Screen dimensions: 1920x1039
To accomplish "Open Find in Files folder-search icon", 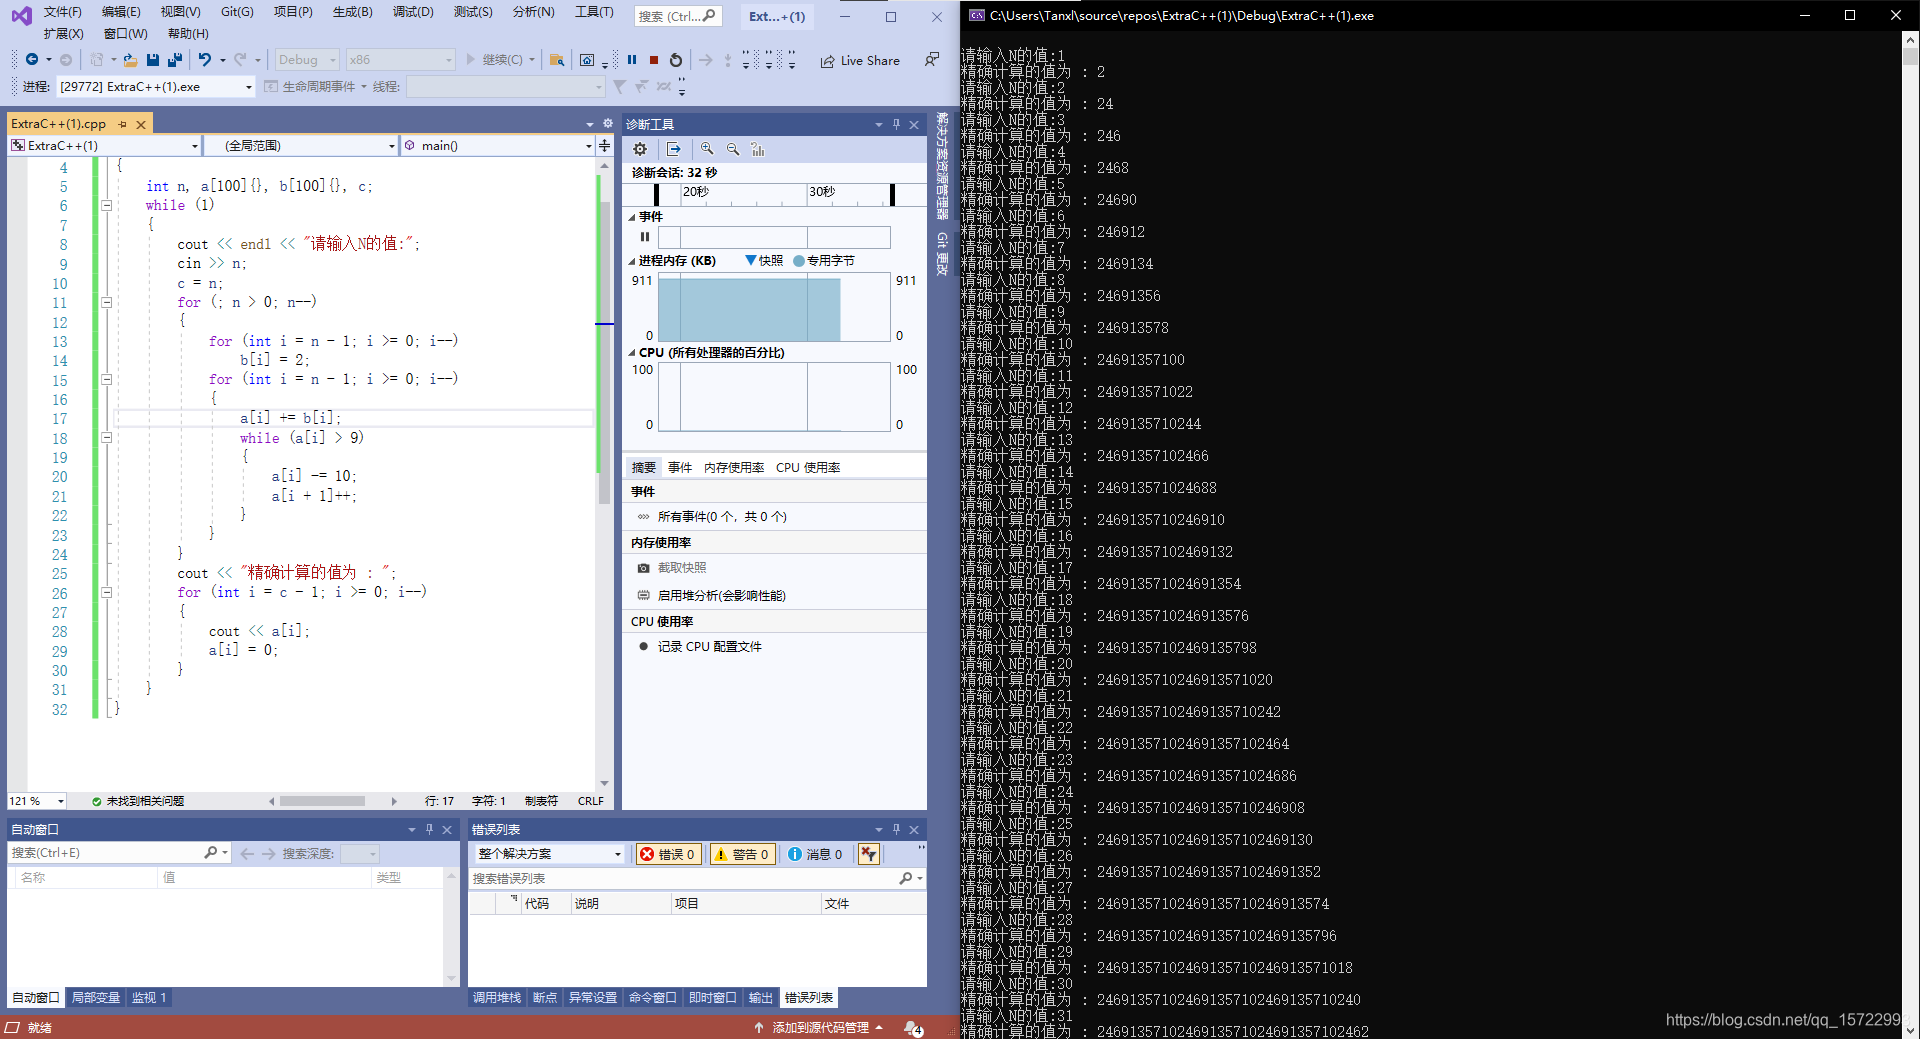I will pyautogui.click(x=557, y=60).
